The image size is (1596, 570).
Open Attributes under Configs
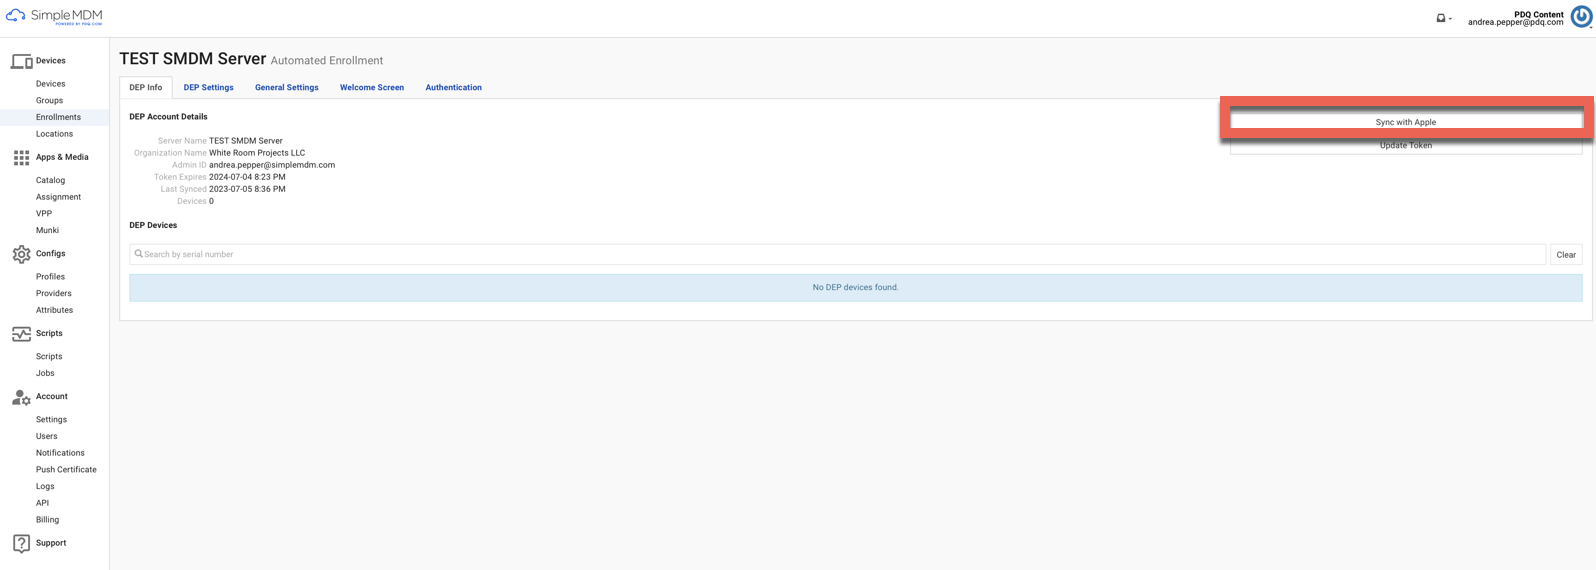pyautogui.click(x=54, y=310)
